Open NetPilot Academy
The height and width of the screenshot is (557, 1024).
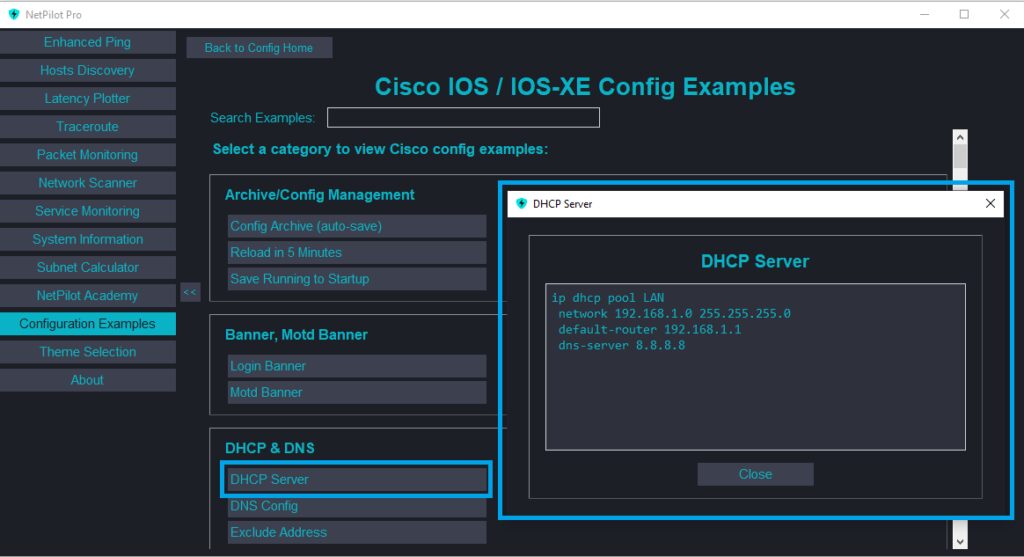point(88,295)
